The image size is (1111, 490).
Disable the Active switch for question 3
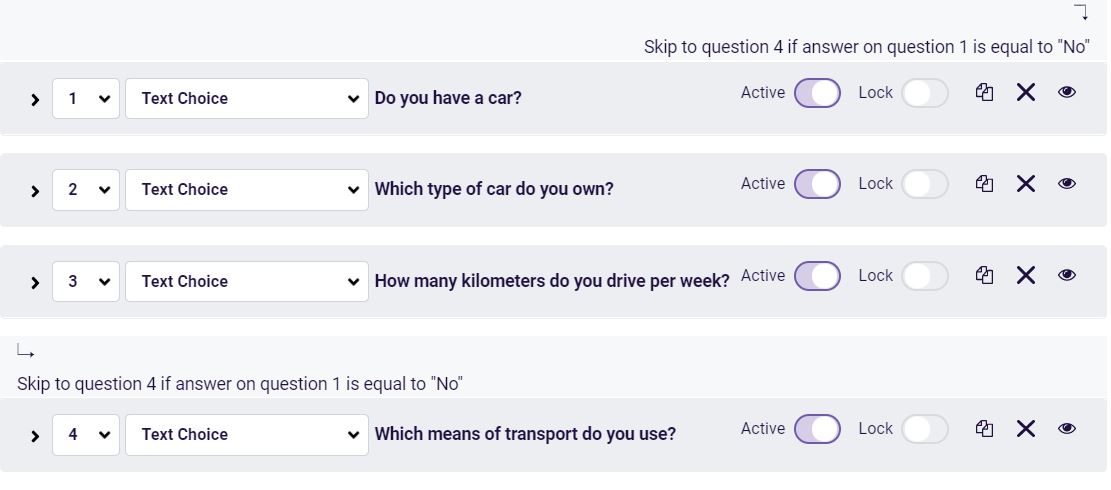(x=817, y=275)
